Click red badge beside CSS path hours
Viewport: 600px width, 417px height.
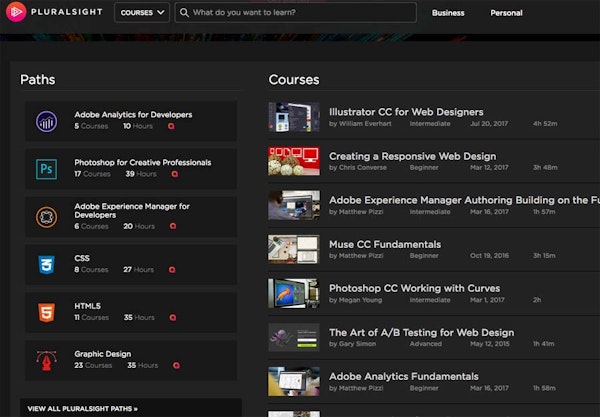pos(173,271)
